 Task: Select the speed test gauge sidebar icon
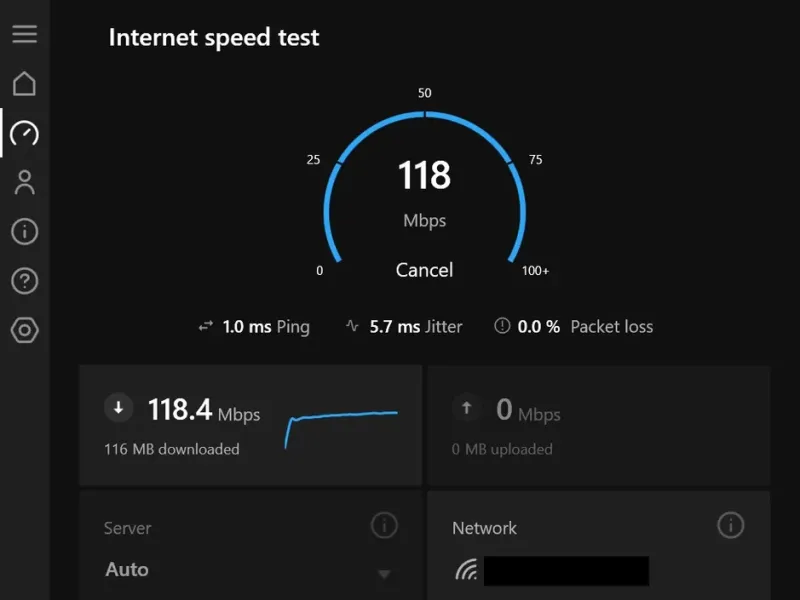coord(24,133)
